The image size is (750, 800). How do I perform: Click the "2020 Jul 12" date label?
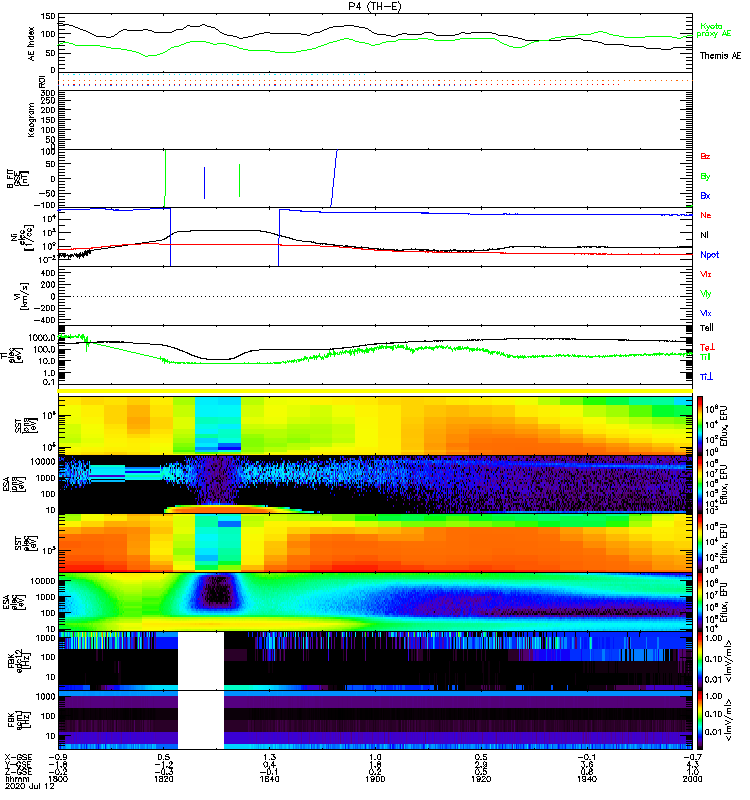pyautogui.click(x=30, y=786)
